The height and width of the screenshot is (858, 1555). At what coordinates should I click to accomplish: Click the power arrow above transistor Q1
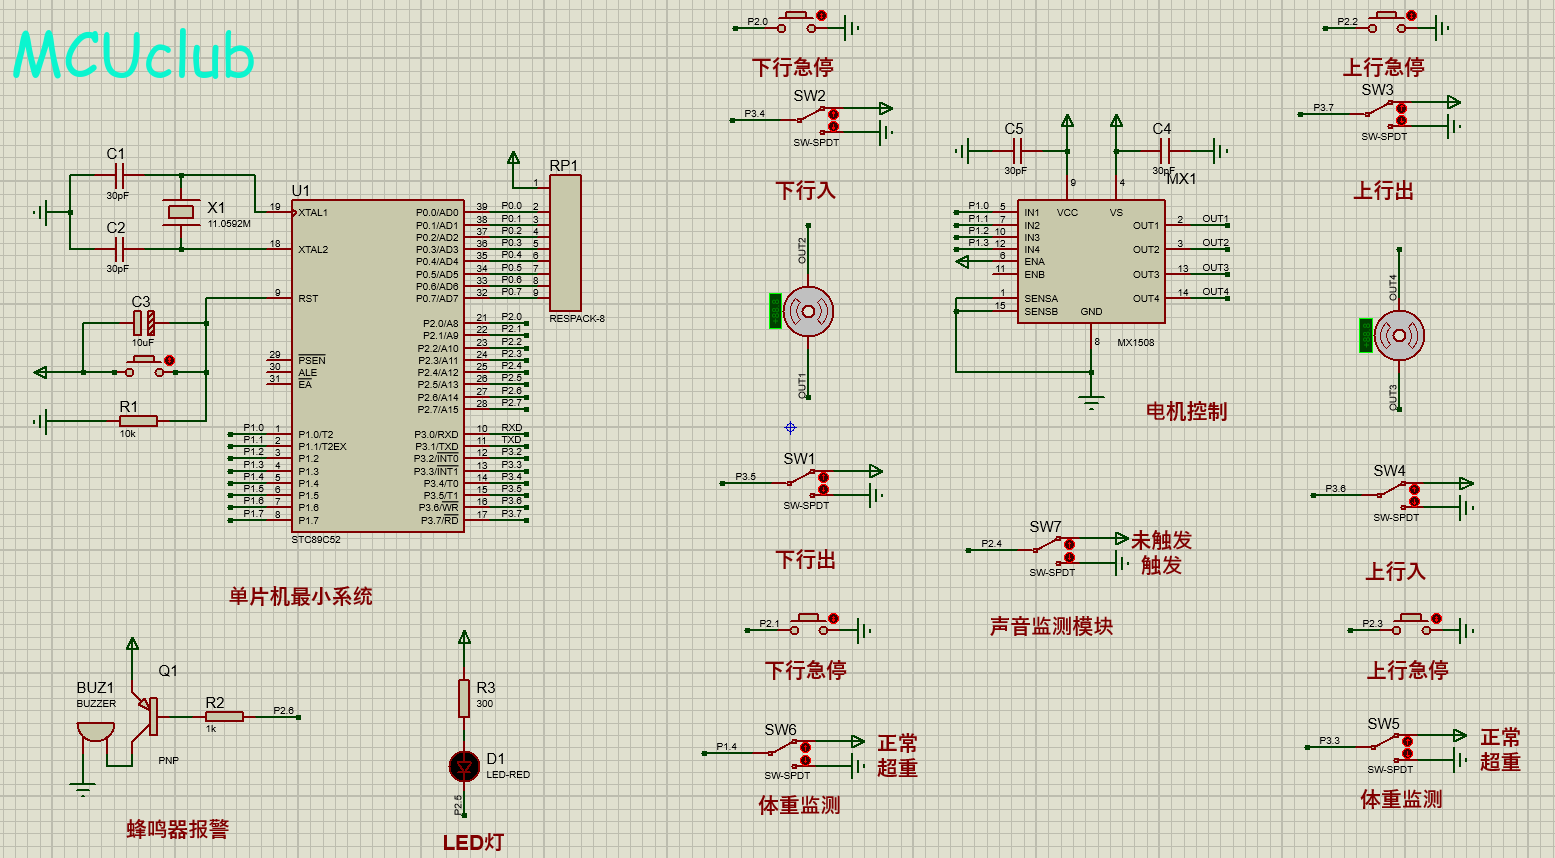132,645
